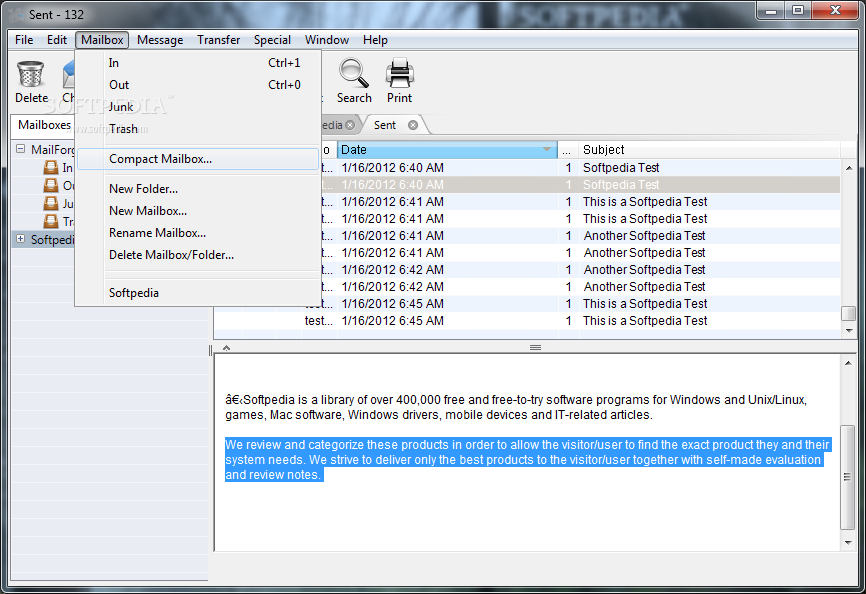The width and height of the screenshot is (866, 594).
Task: Click the horizontal pane splitter grip
Action: [x=535, y=348]
